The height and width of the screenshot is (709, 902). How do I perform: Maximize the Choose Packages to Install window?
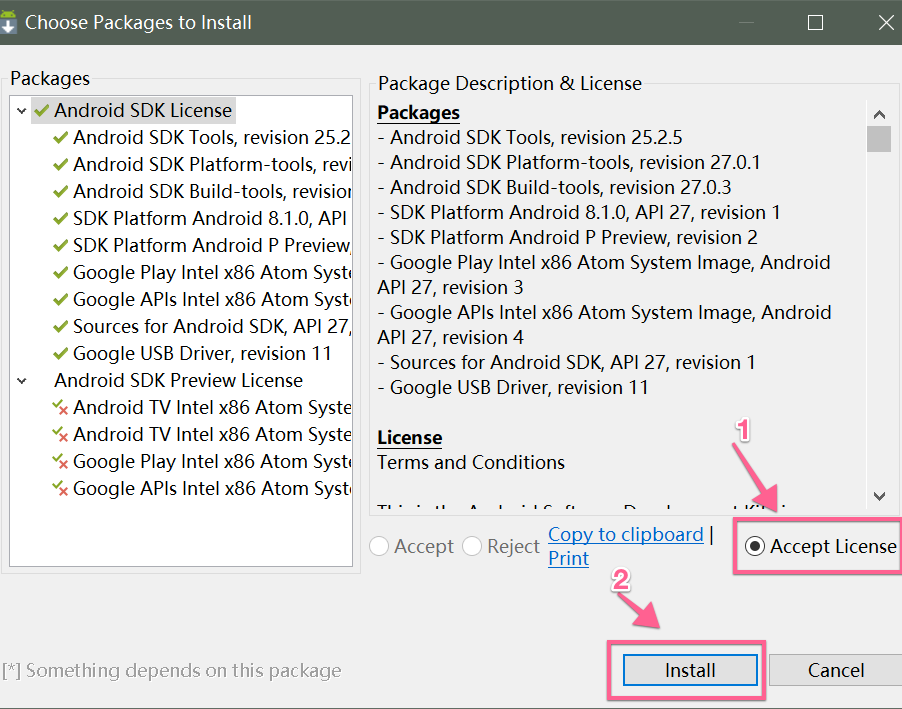[x=815, y=22]
